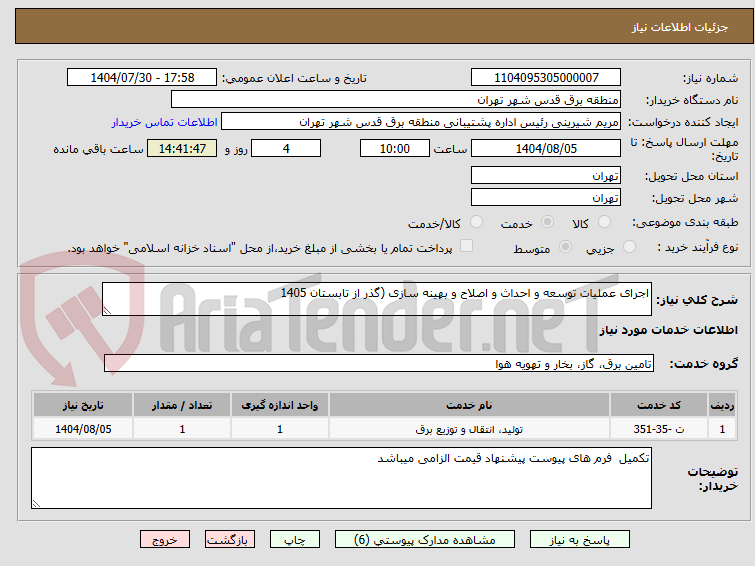Click the remaining days field showing 4
The height and width of the screenshot is (566, 755).
(x=286, y=148)
